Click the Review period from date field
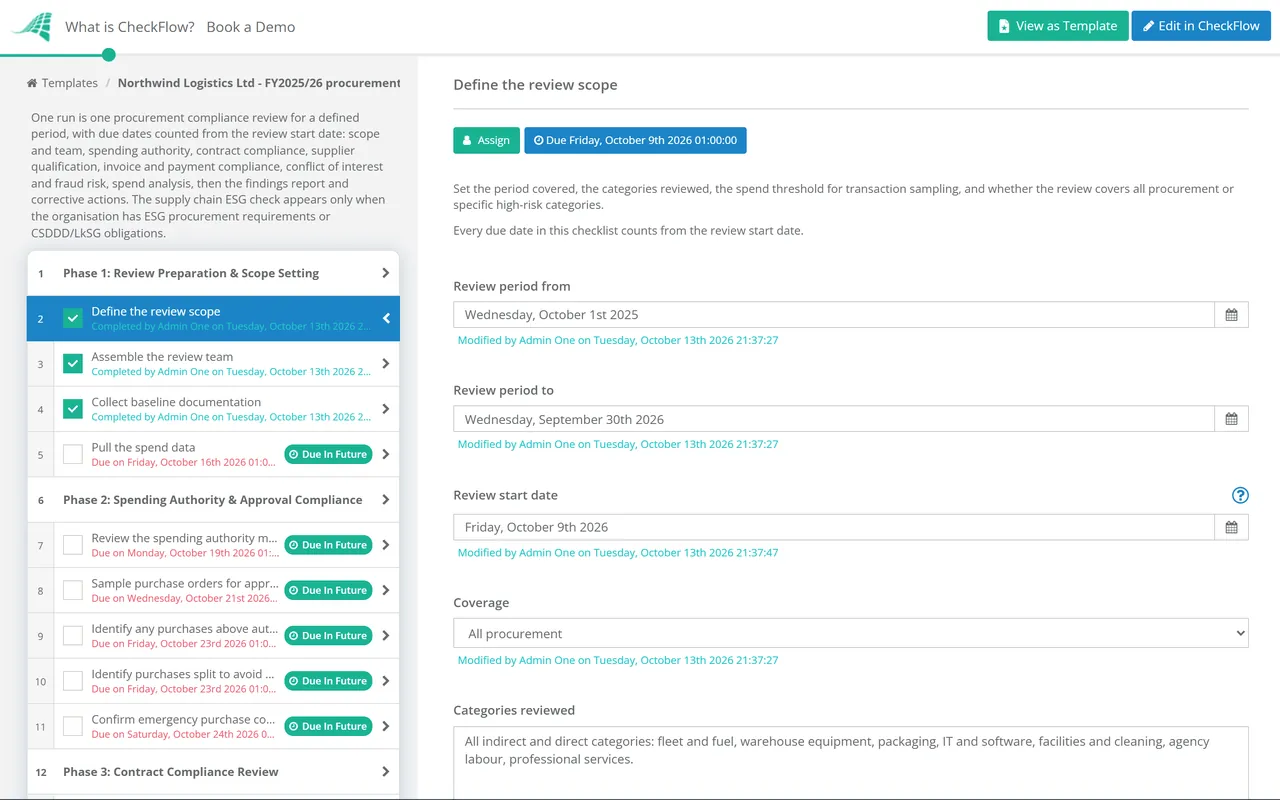The width and height of the screenshot is (1280, 800). tap(834, 315)
